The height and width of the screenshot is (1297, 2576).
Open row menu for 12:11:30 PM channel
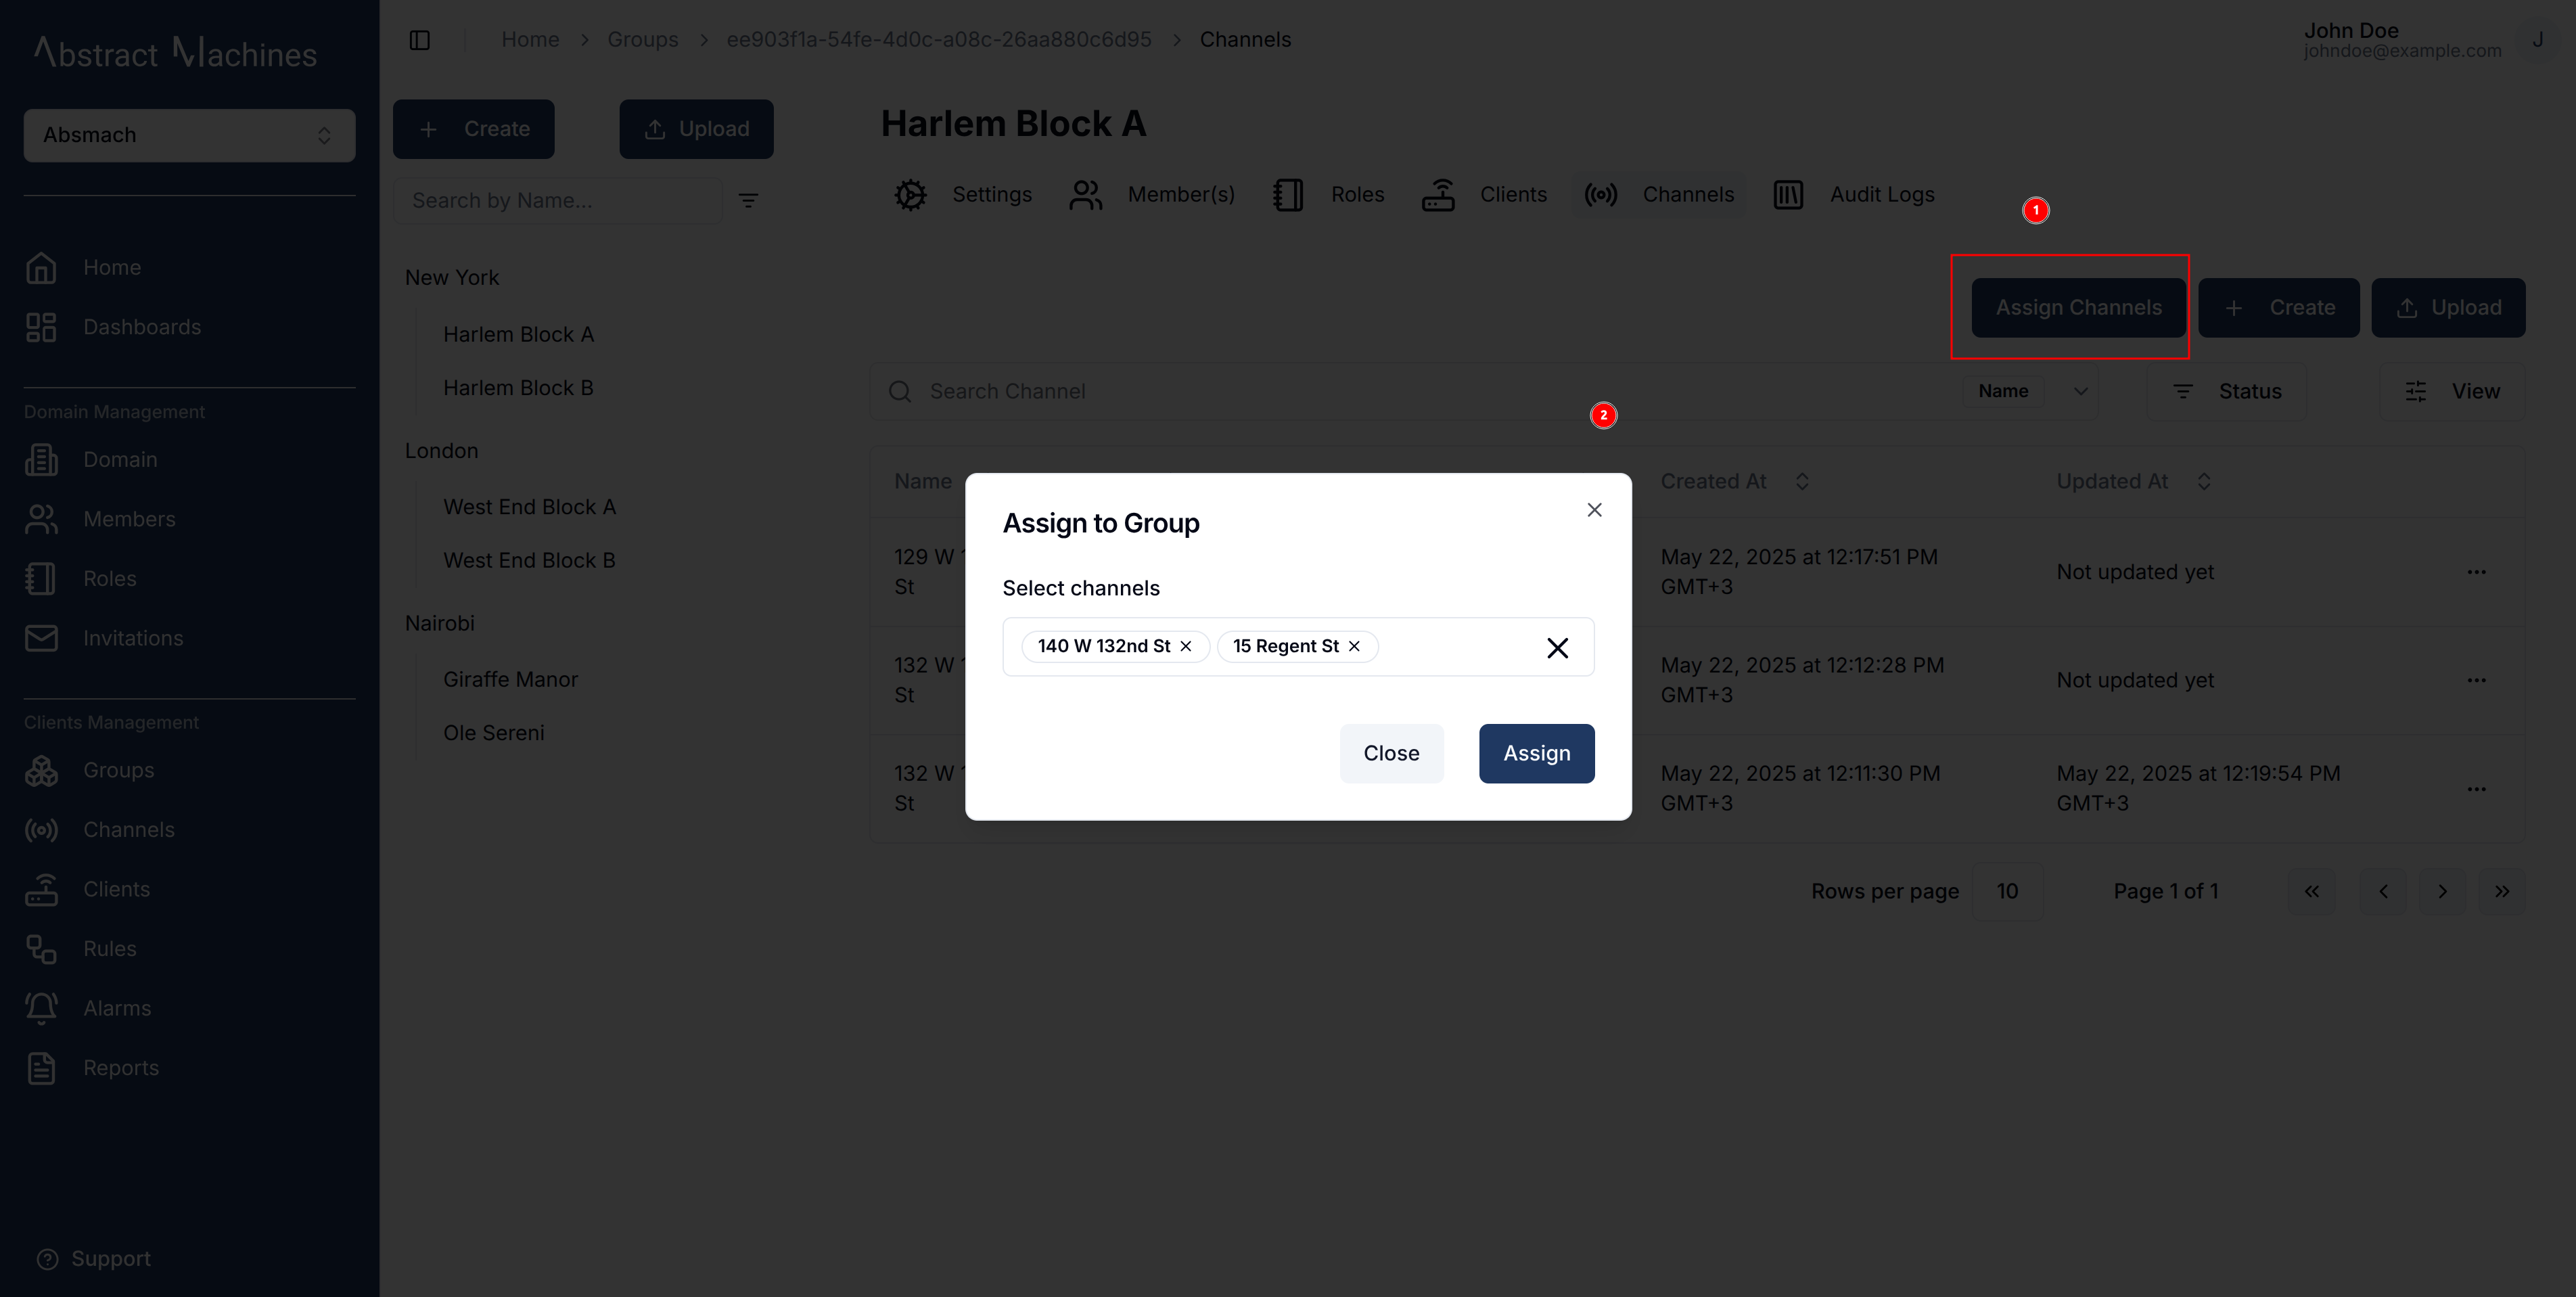[x=2476, y=789]
